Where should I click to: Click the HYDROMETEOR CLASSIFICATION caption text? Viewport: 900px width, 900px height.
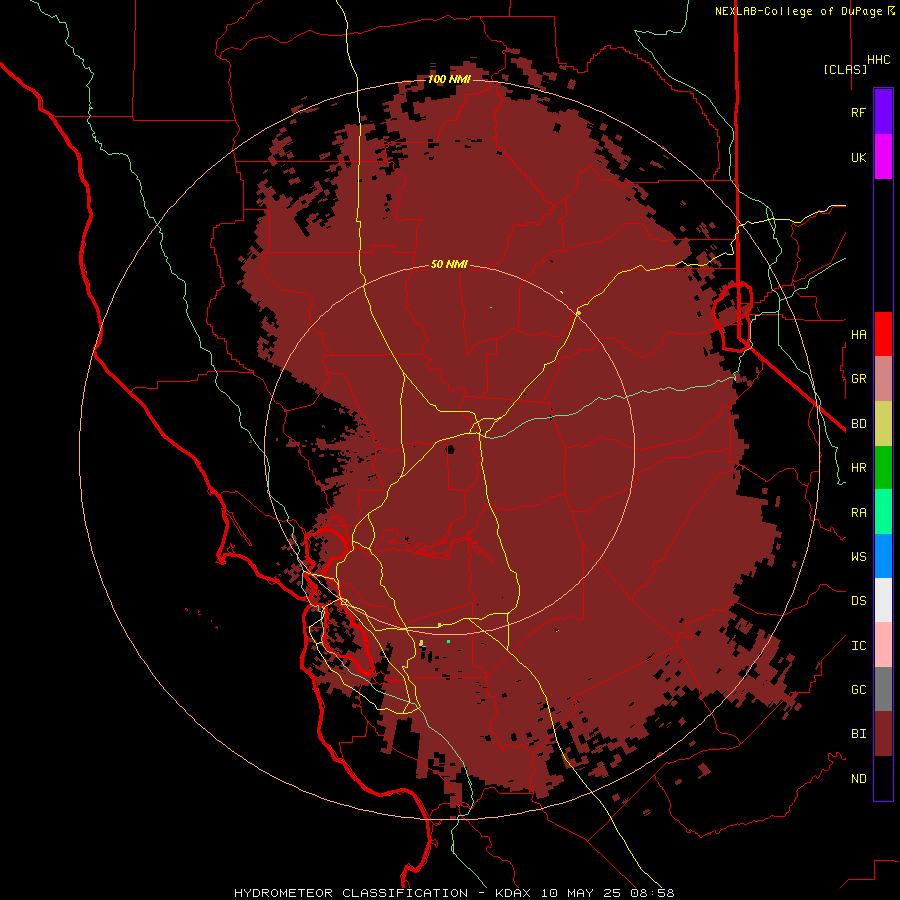[351, 893]
